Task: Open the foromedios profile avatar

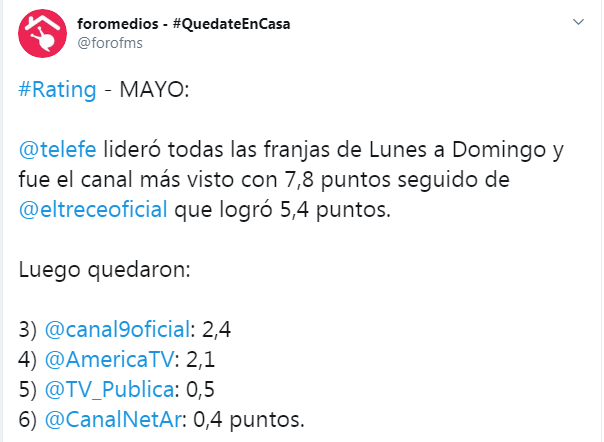Action: pyautogui.click(x=42, y=34)
